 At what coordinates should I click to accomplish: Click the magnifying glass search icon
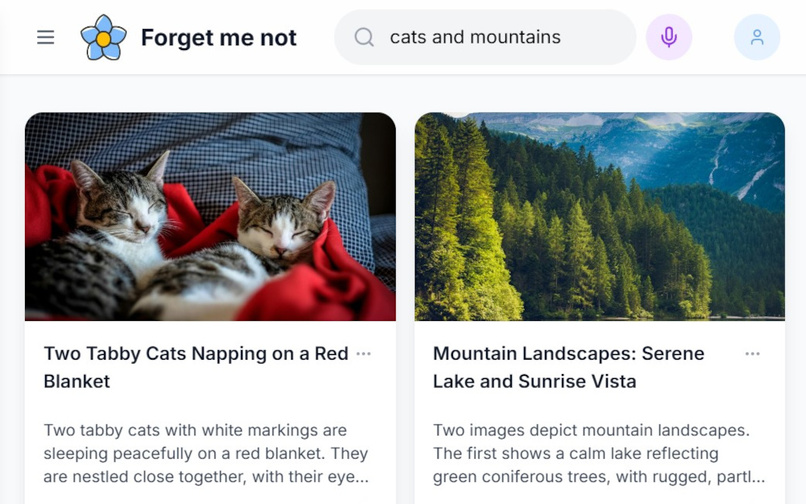click(x=364, y=37)
